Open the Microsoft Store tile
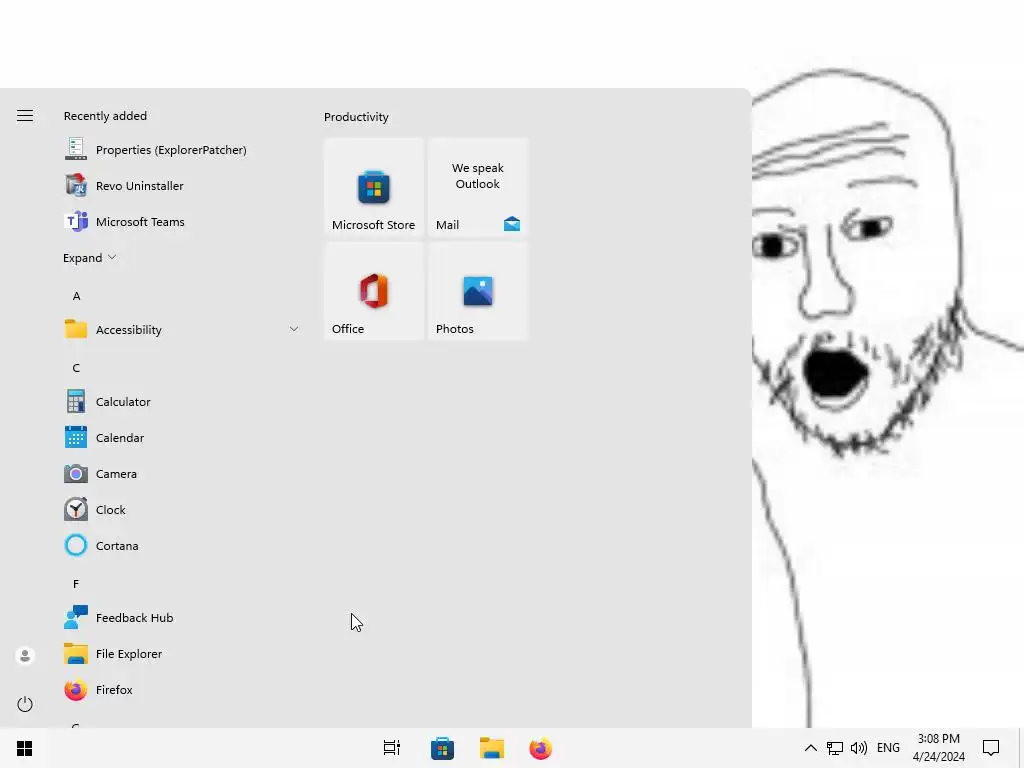The height and width of the screenshot is (768, 1024). point(374,187)
